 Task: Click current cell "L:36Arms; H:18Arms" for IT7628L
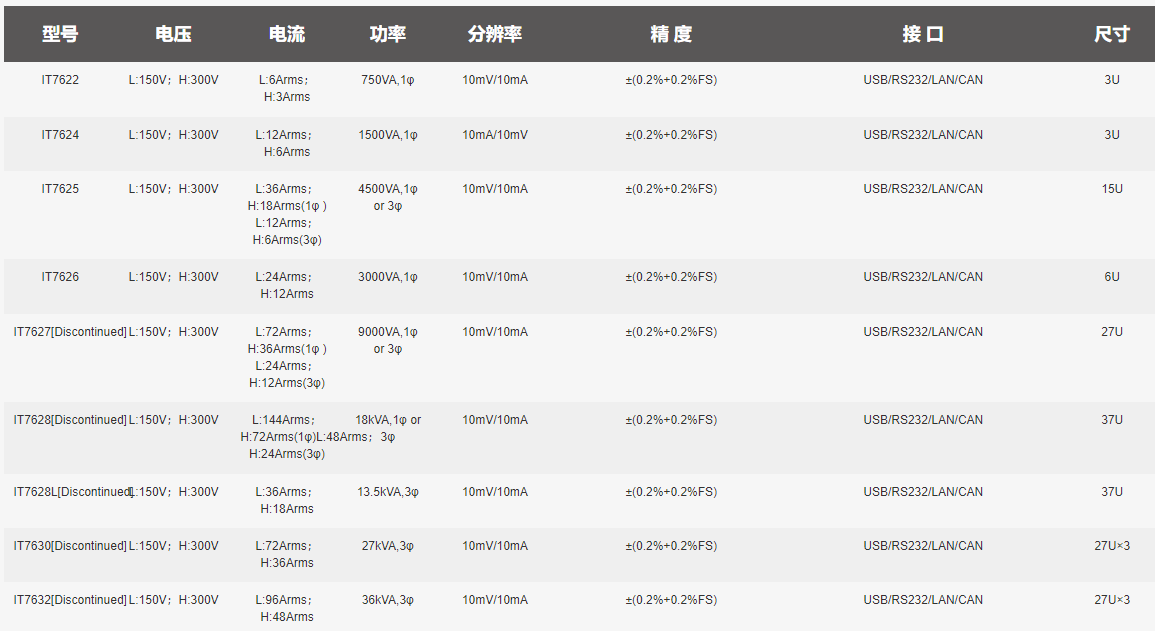(x=287, y=501)
